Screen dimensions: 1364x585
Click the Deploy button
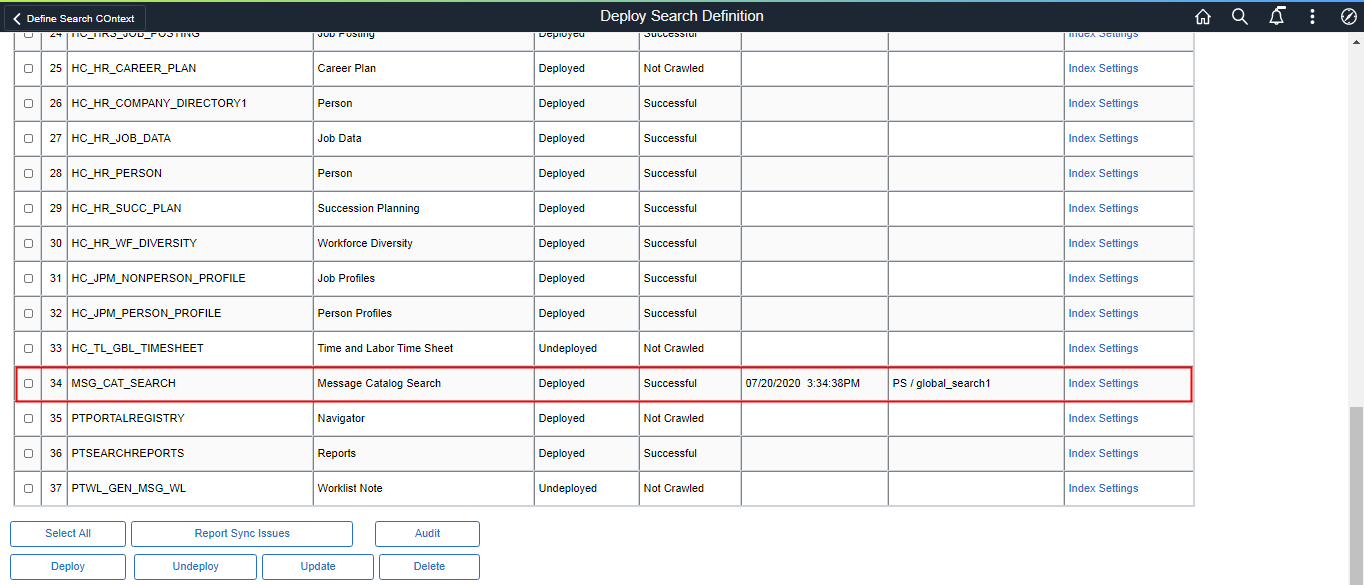pyautogui.click(x=68, y=567)
